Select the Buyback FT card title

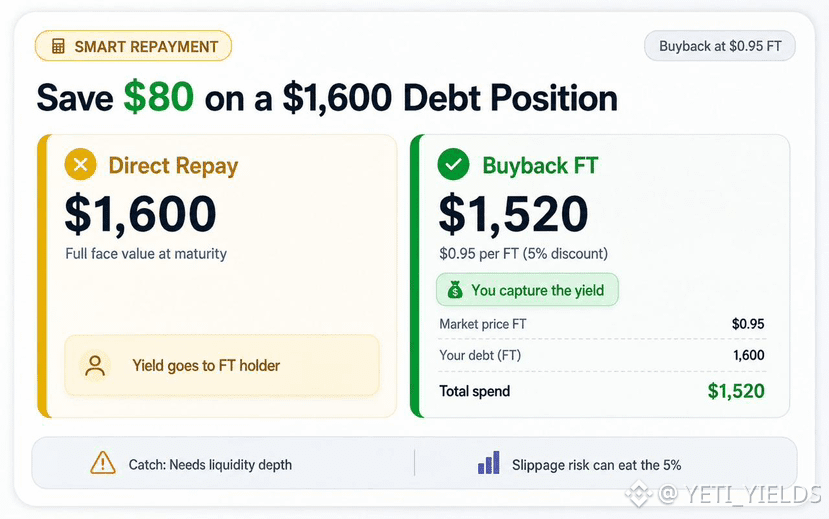[x=540, y=165]
